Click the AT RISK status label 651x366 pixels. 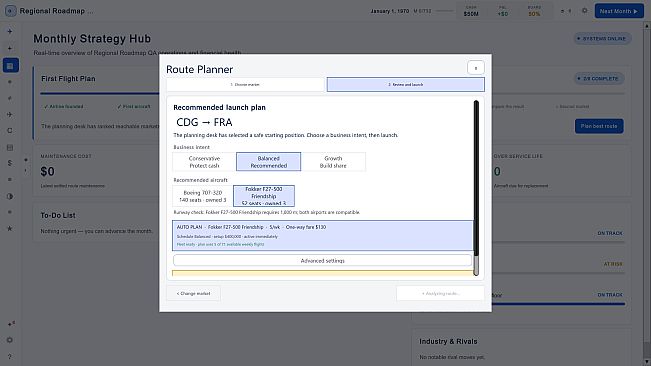click(613, 264)
